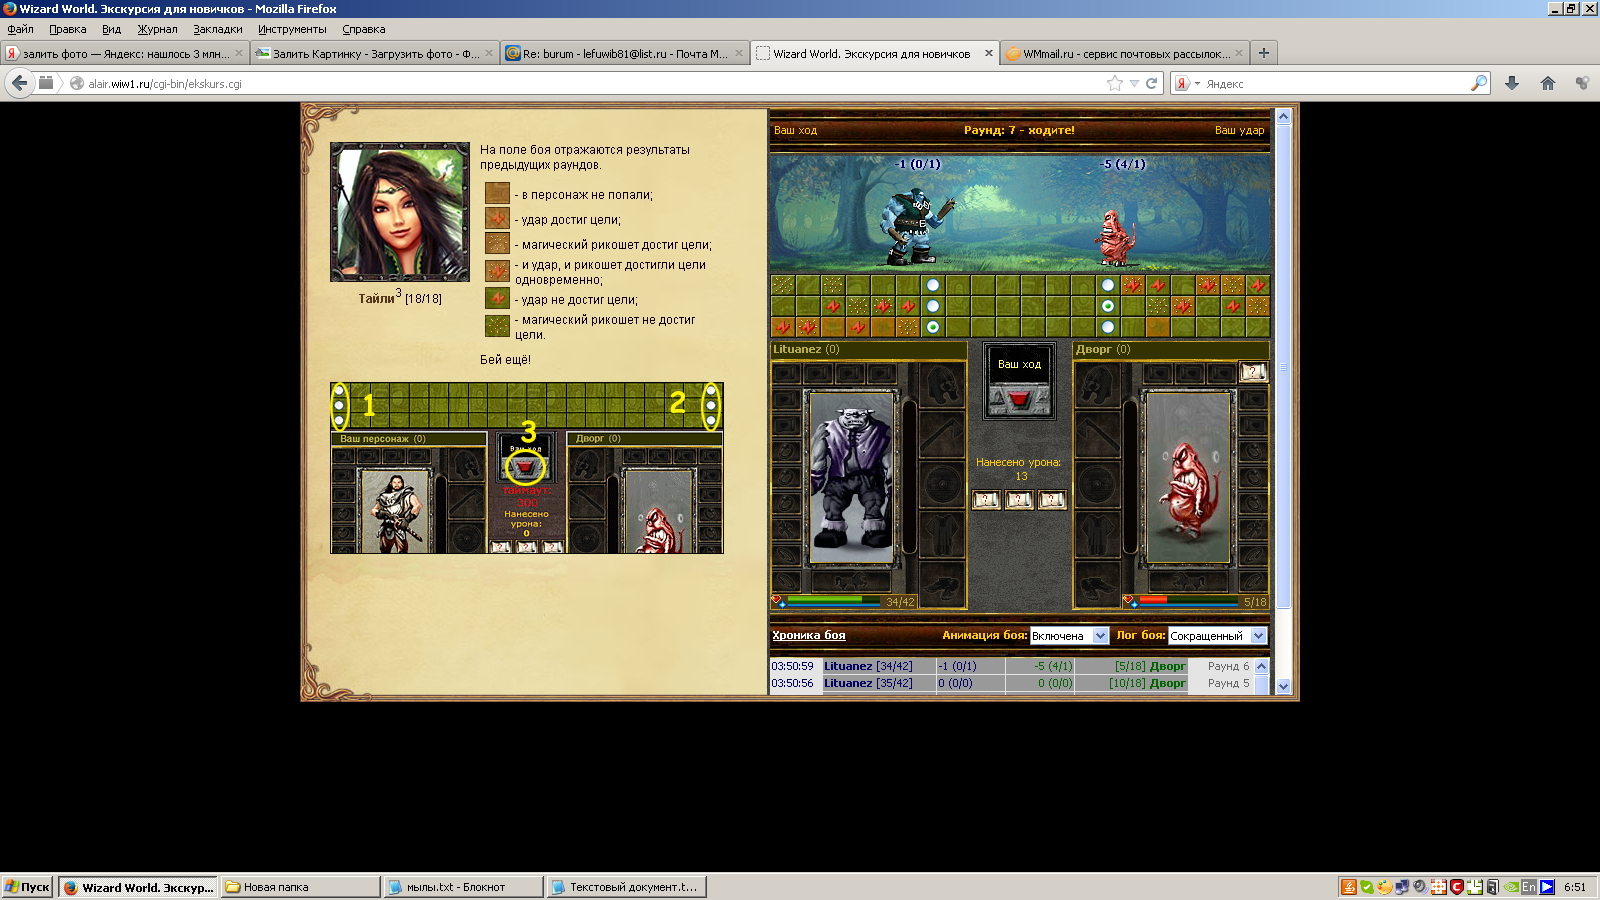Click Lituanez's shield equipment slot
This screenshot has width=1600, height=900.
[x=940, y=484]
